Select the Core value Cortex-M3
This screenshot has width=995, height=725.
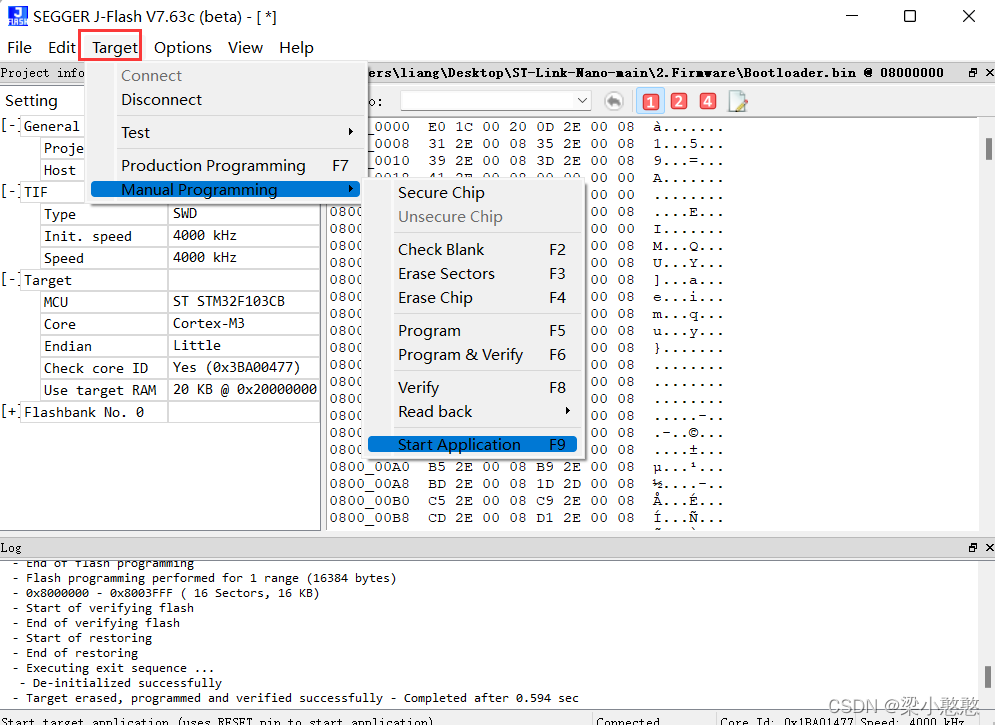[244, 323]
